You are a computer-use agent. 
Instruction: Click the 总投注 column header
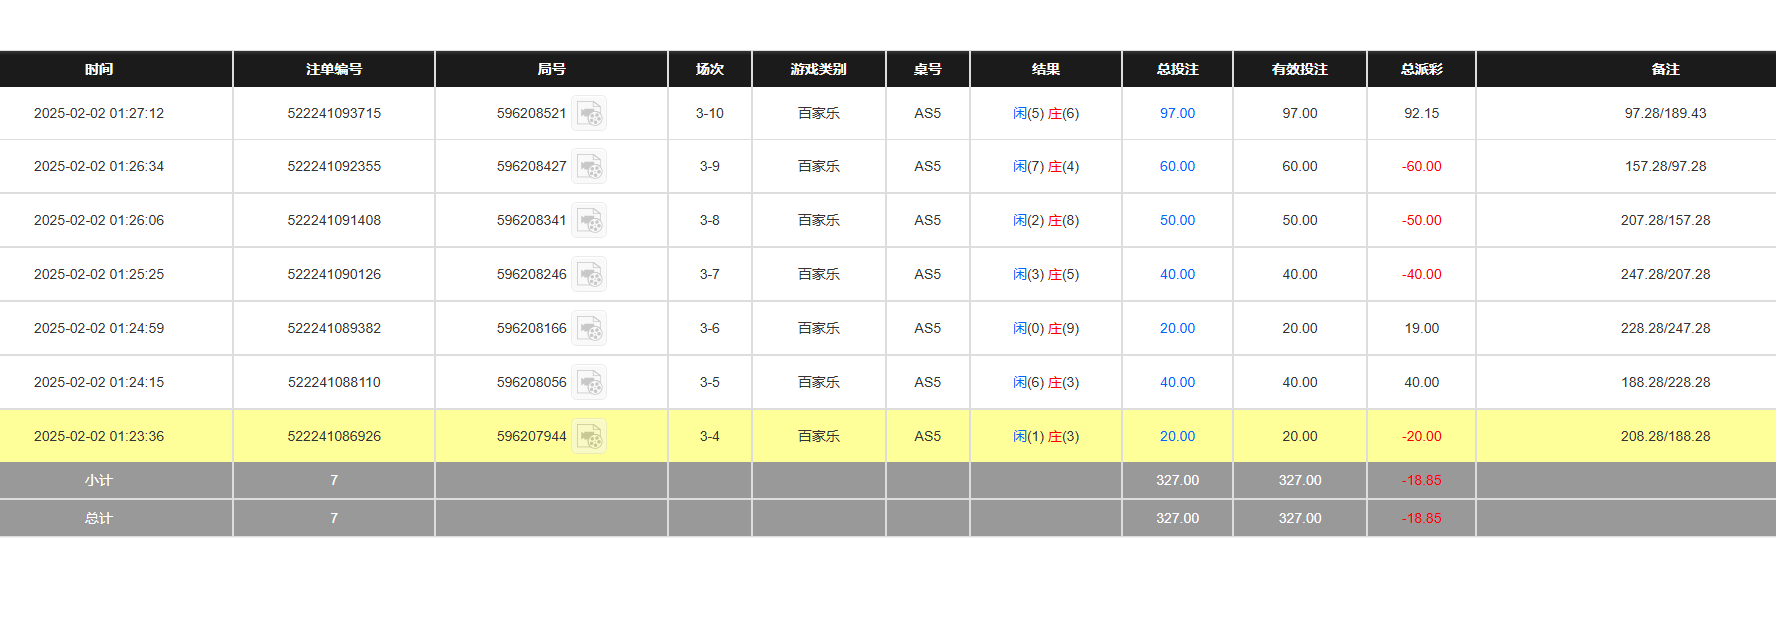point(1177,69)
